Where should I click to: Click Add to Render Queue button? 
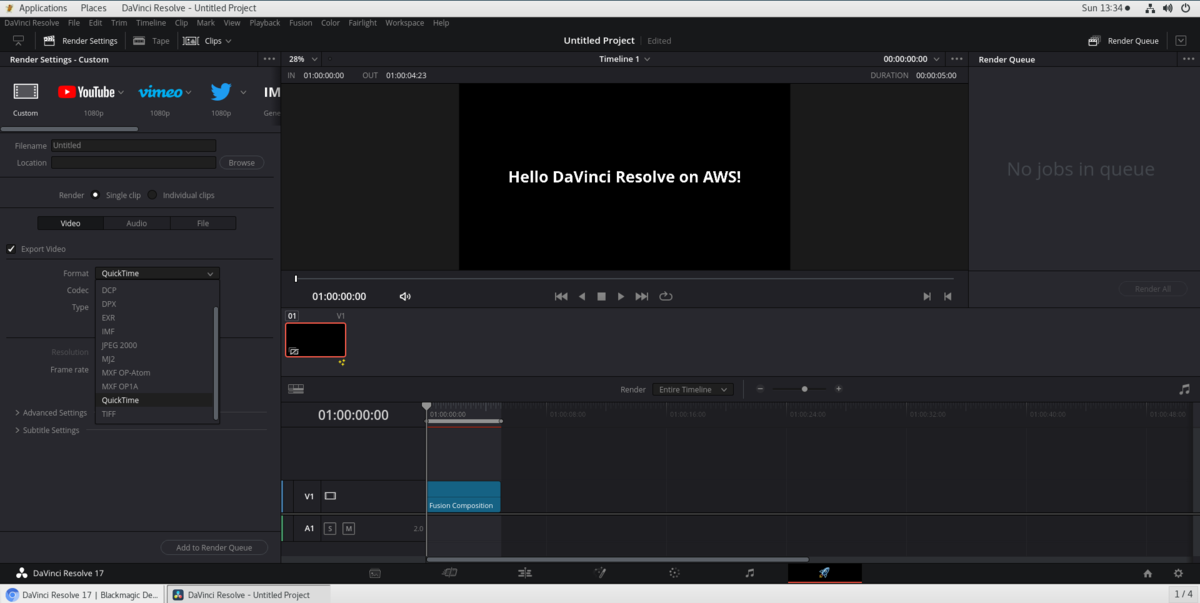(x=214, y=547)
